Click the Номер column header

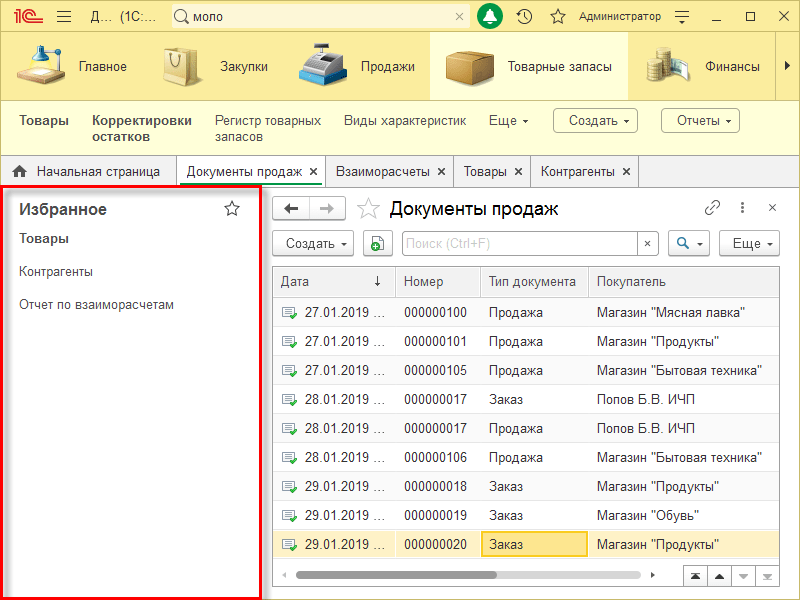tap(438, 282)
